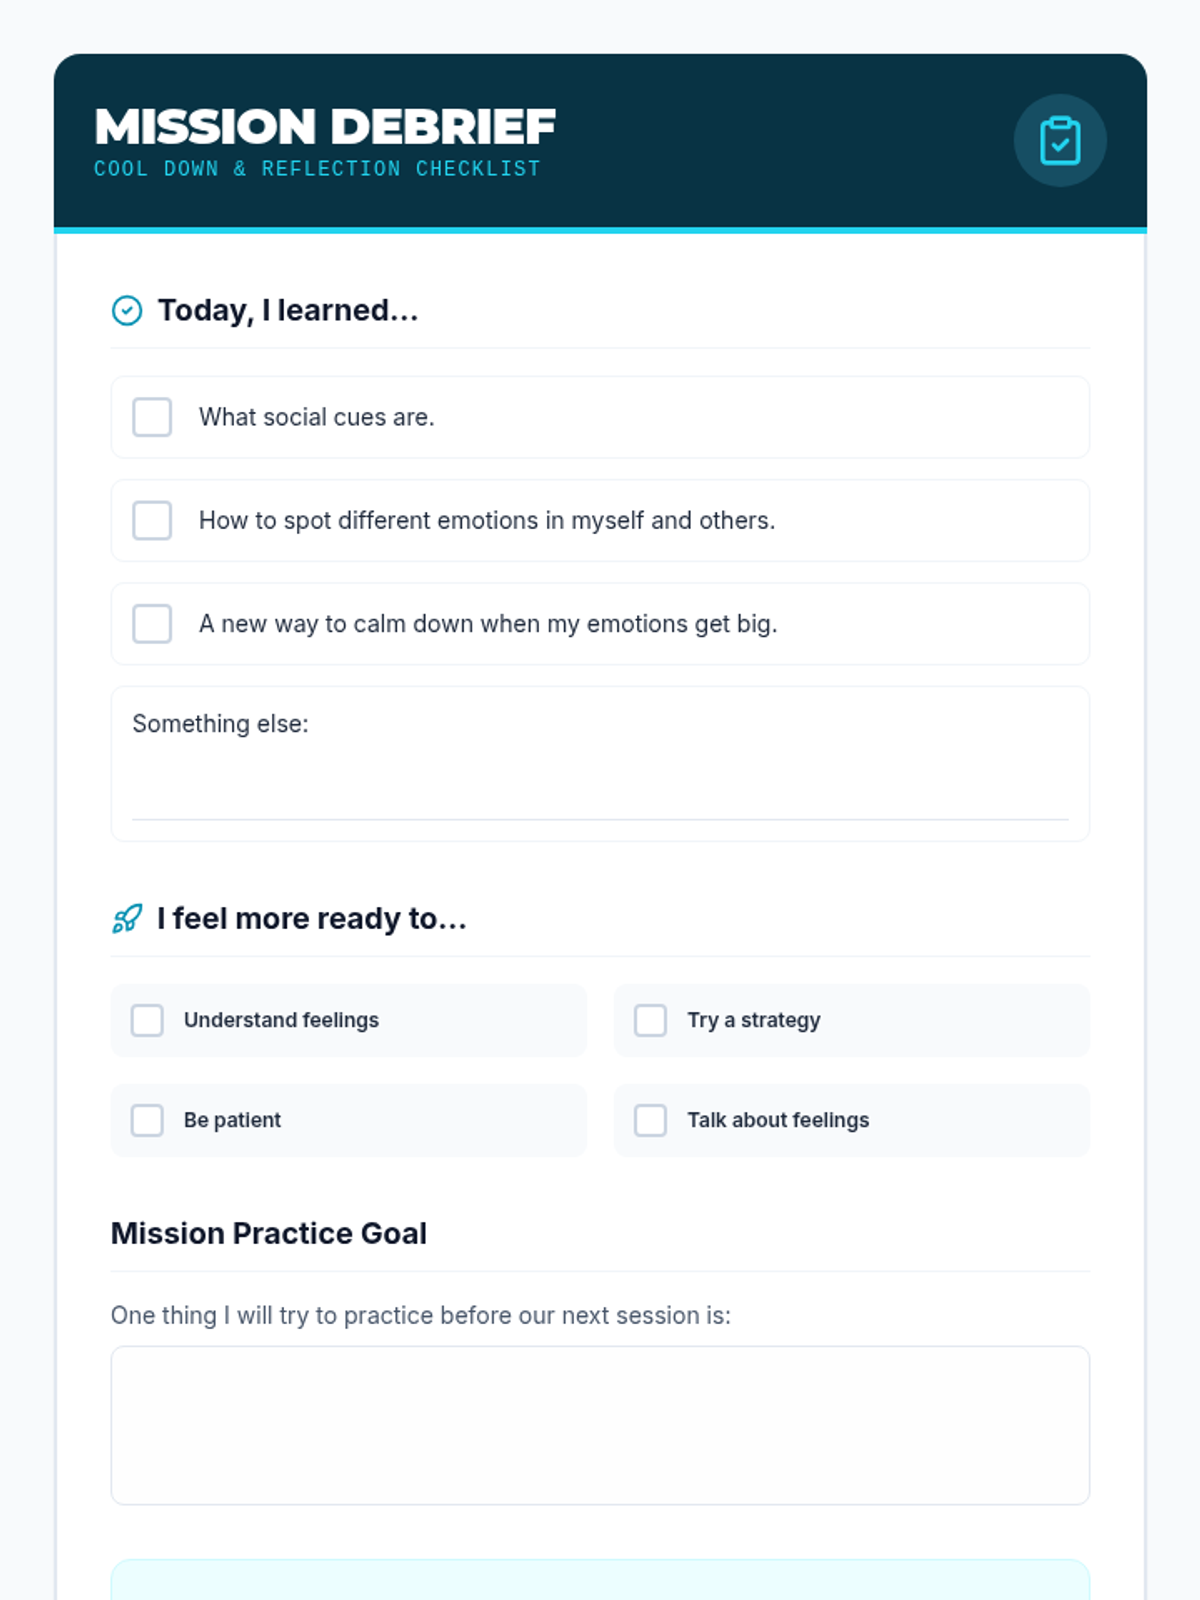Click the 'I feel more ready to...' heading
This screenshot has height=1600, width=1200.
coord(312,918)
